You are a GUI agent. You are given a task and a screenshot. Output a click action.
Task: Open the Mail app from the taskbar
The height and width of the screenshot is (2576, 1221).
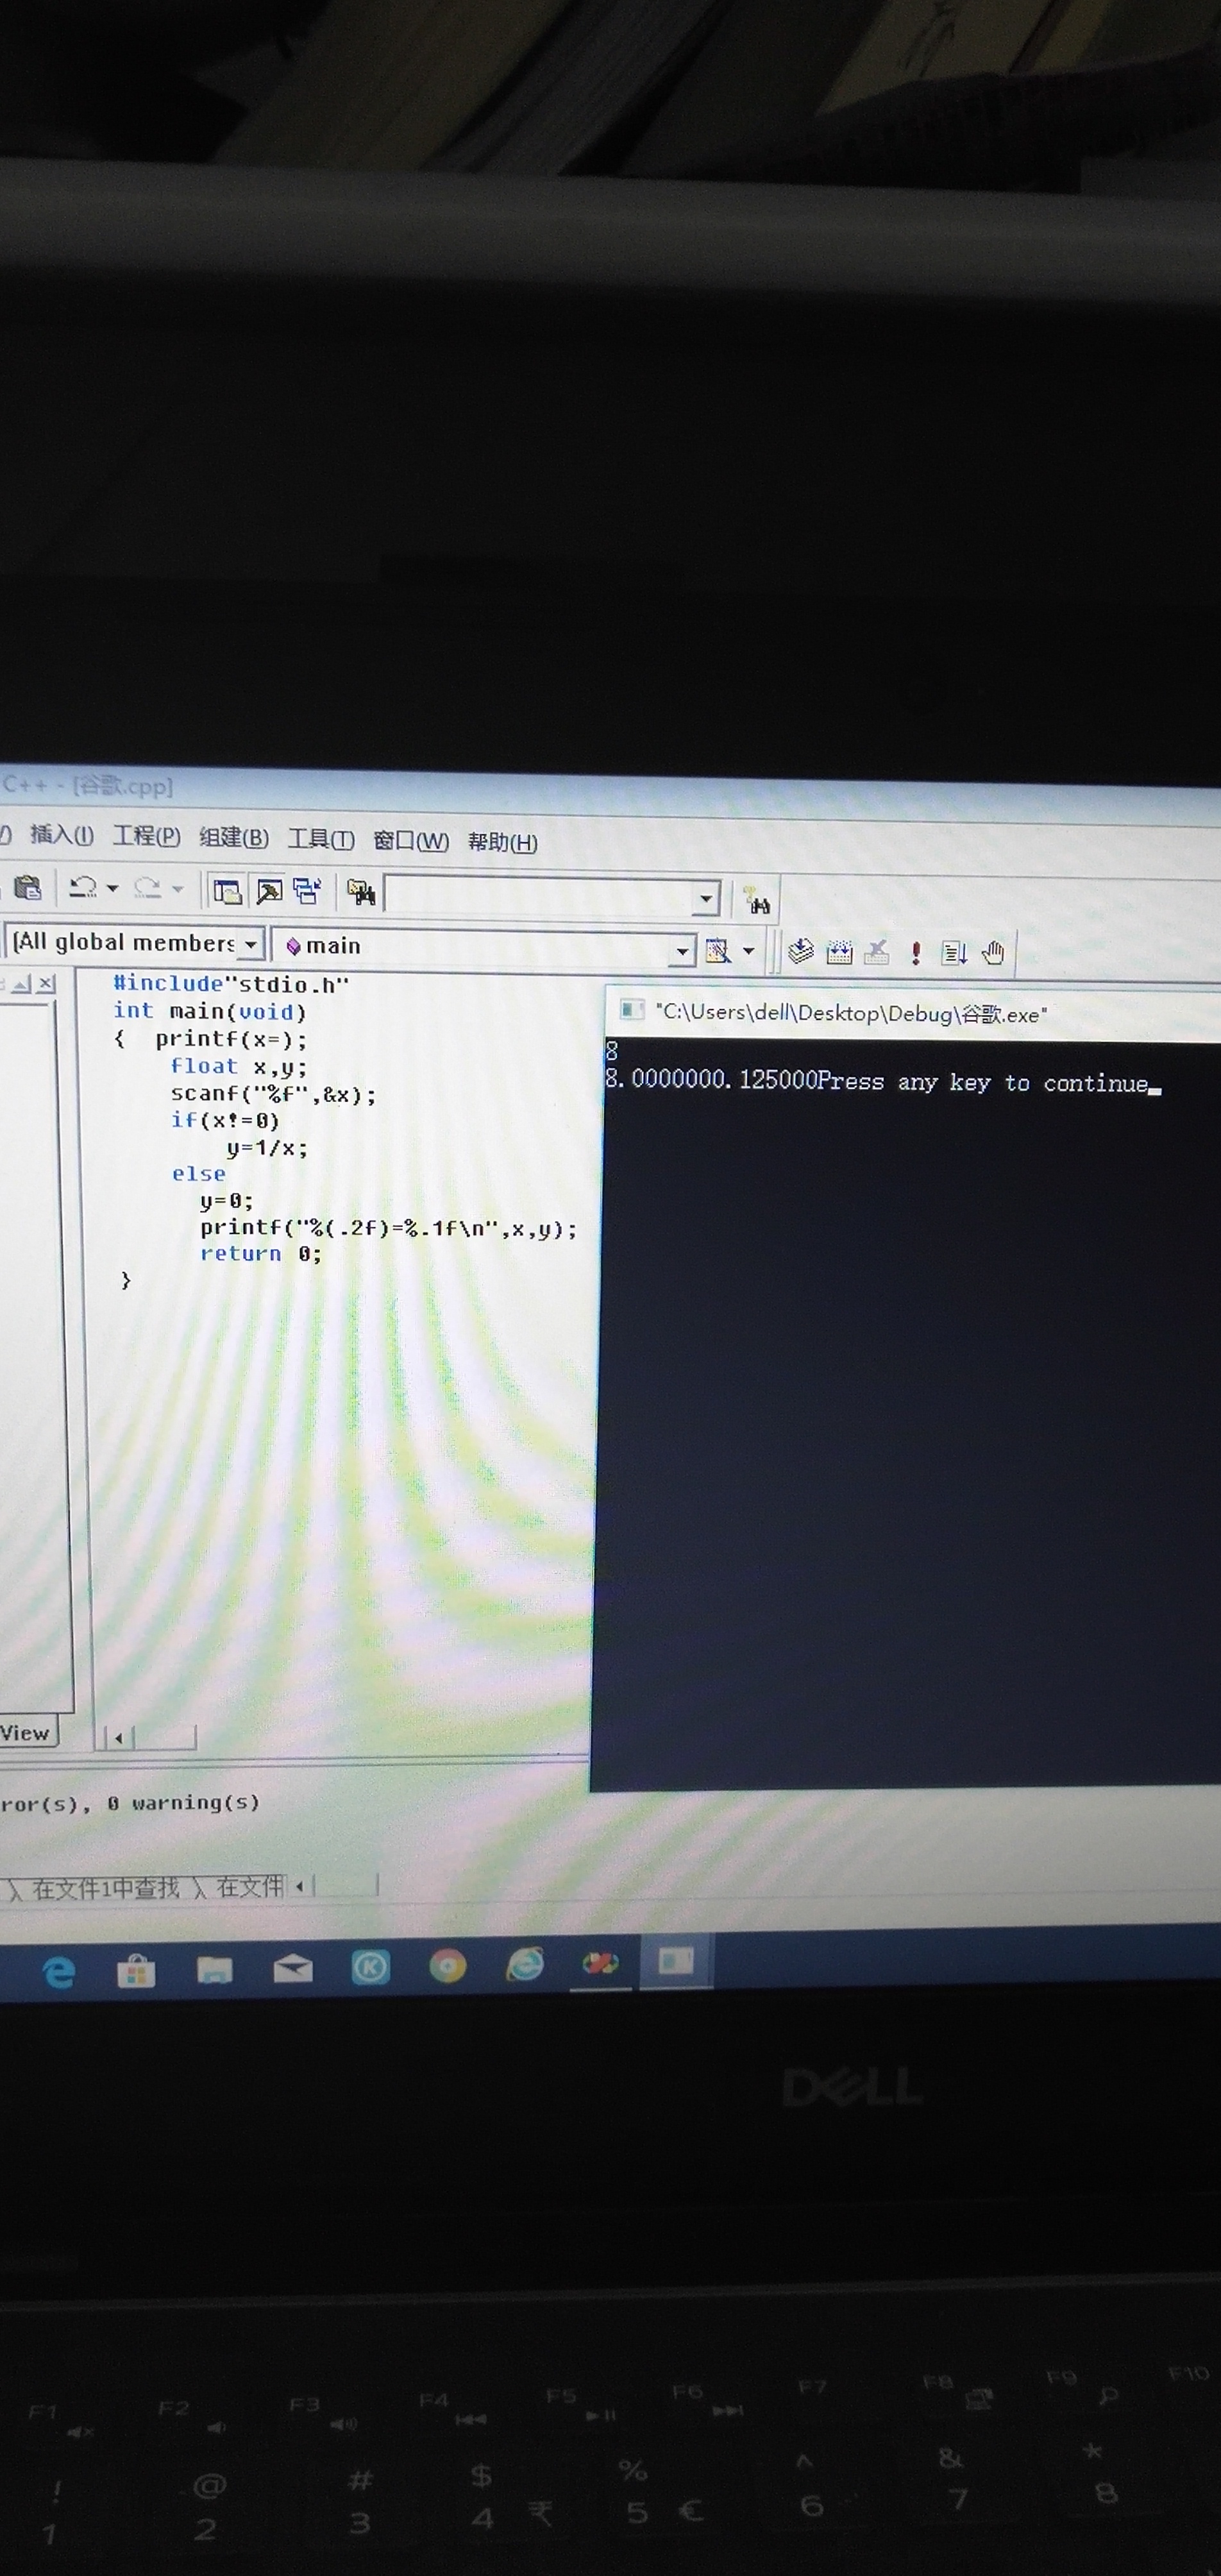[293, 1969]
